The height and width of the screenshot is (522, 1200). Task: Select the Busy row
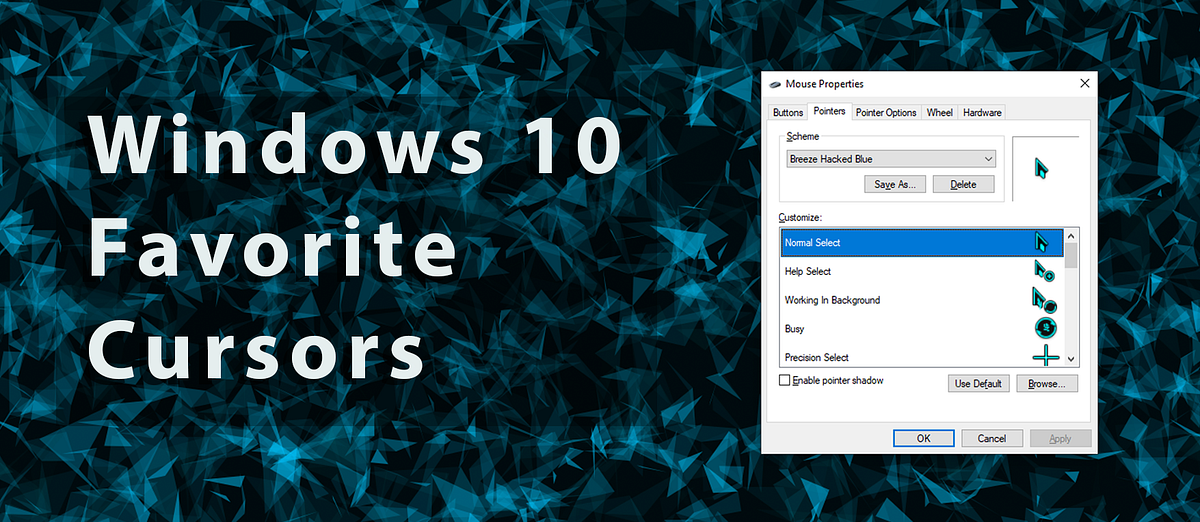922,328
